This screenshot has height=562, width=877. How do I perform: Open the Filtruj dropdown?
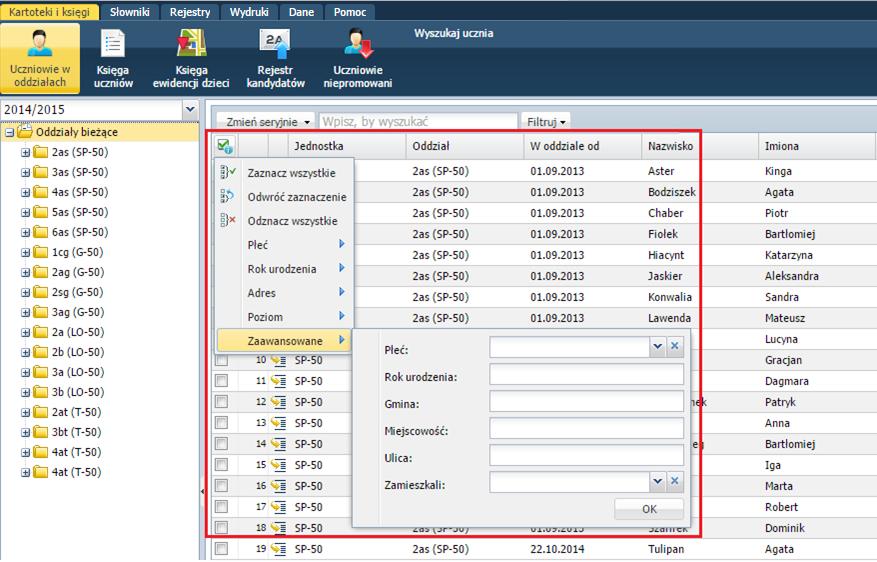tap(546, 121)
